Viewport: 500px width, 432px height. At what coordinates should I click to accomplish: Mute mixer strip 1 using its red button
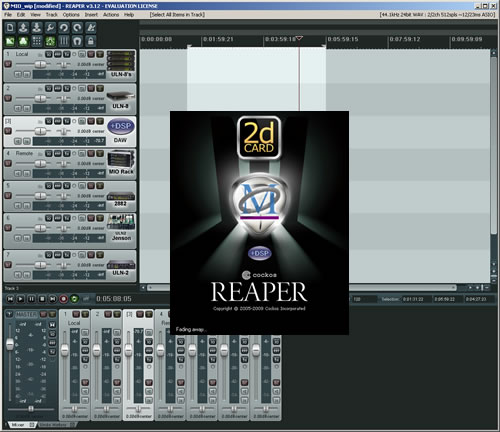[76, 314]
